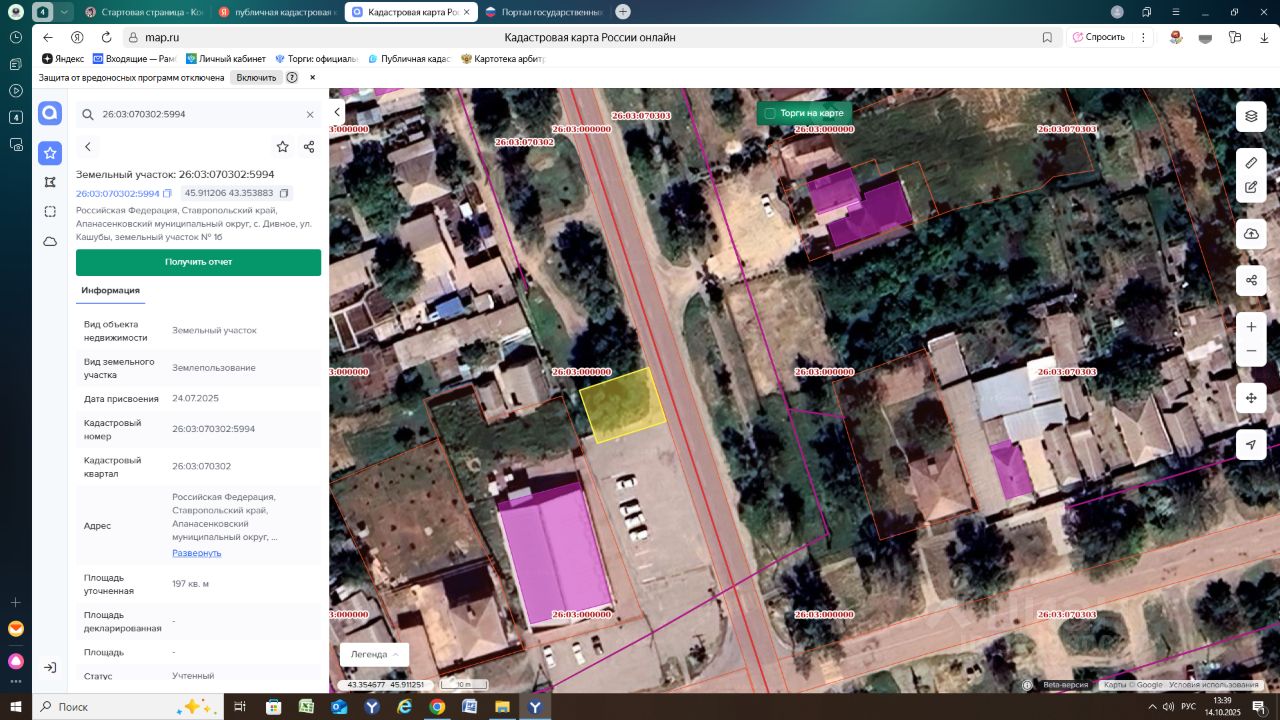Viewport: 1280px width, 720px height.
Task: Select the ruler measurement tool
Action: point(1251,162)
